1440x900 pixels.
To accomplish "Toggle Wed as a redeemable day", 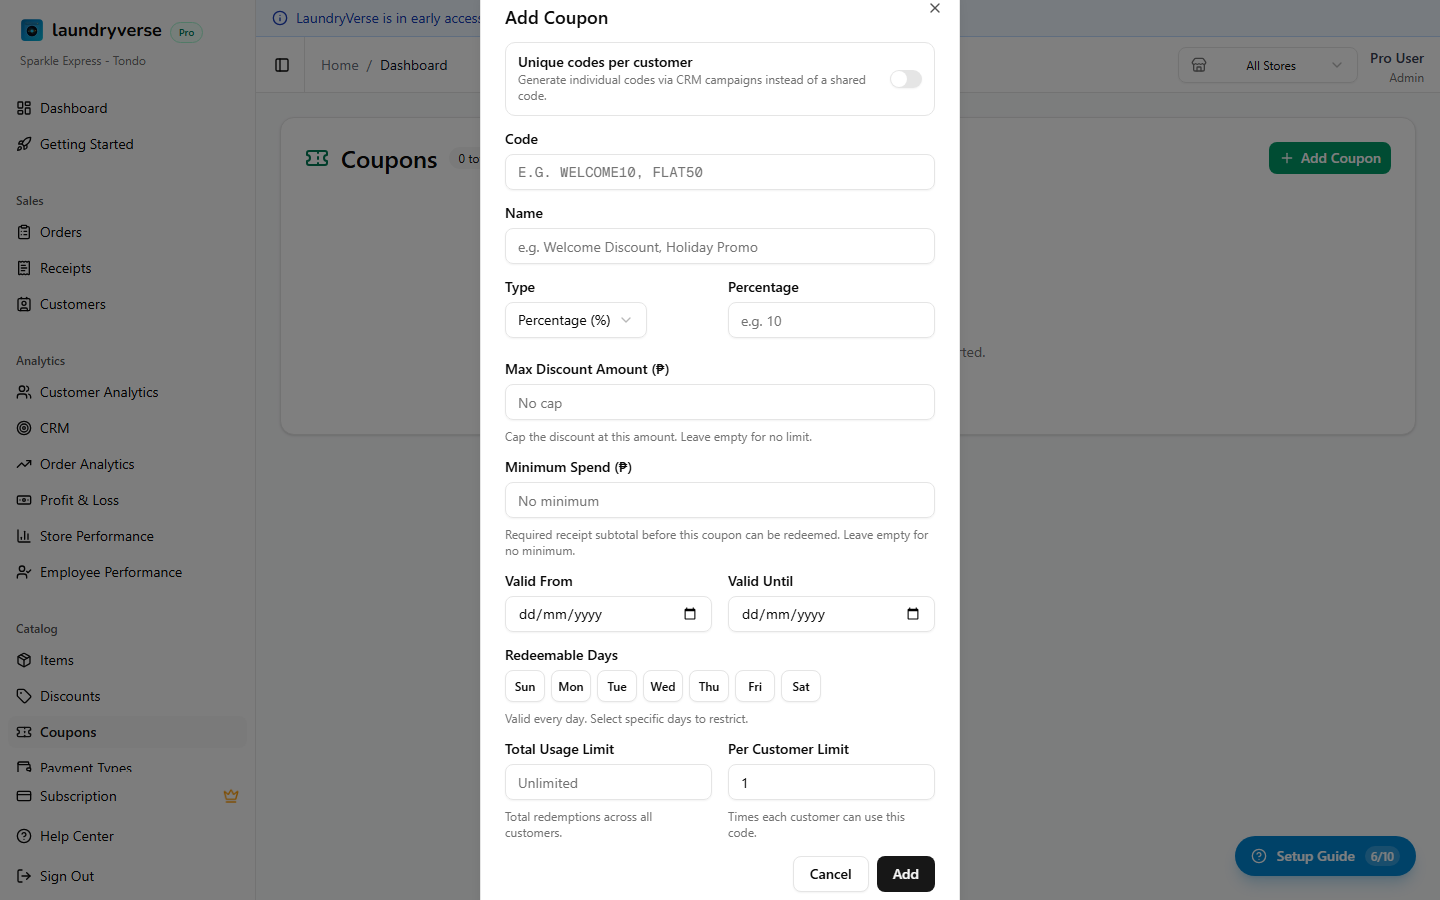I will pyautogui.click(x=663, y=687).
